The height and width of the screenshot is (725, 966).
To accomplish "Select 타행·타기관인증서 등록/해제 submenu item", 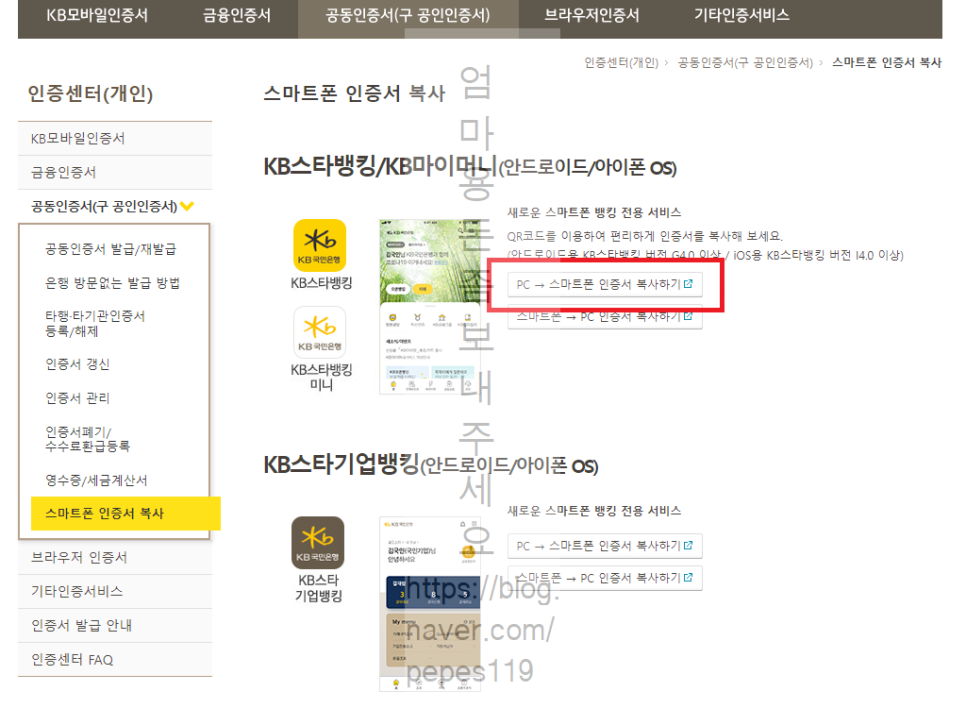I will (95, 323).
